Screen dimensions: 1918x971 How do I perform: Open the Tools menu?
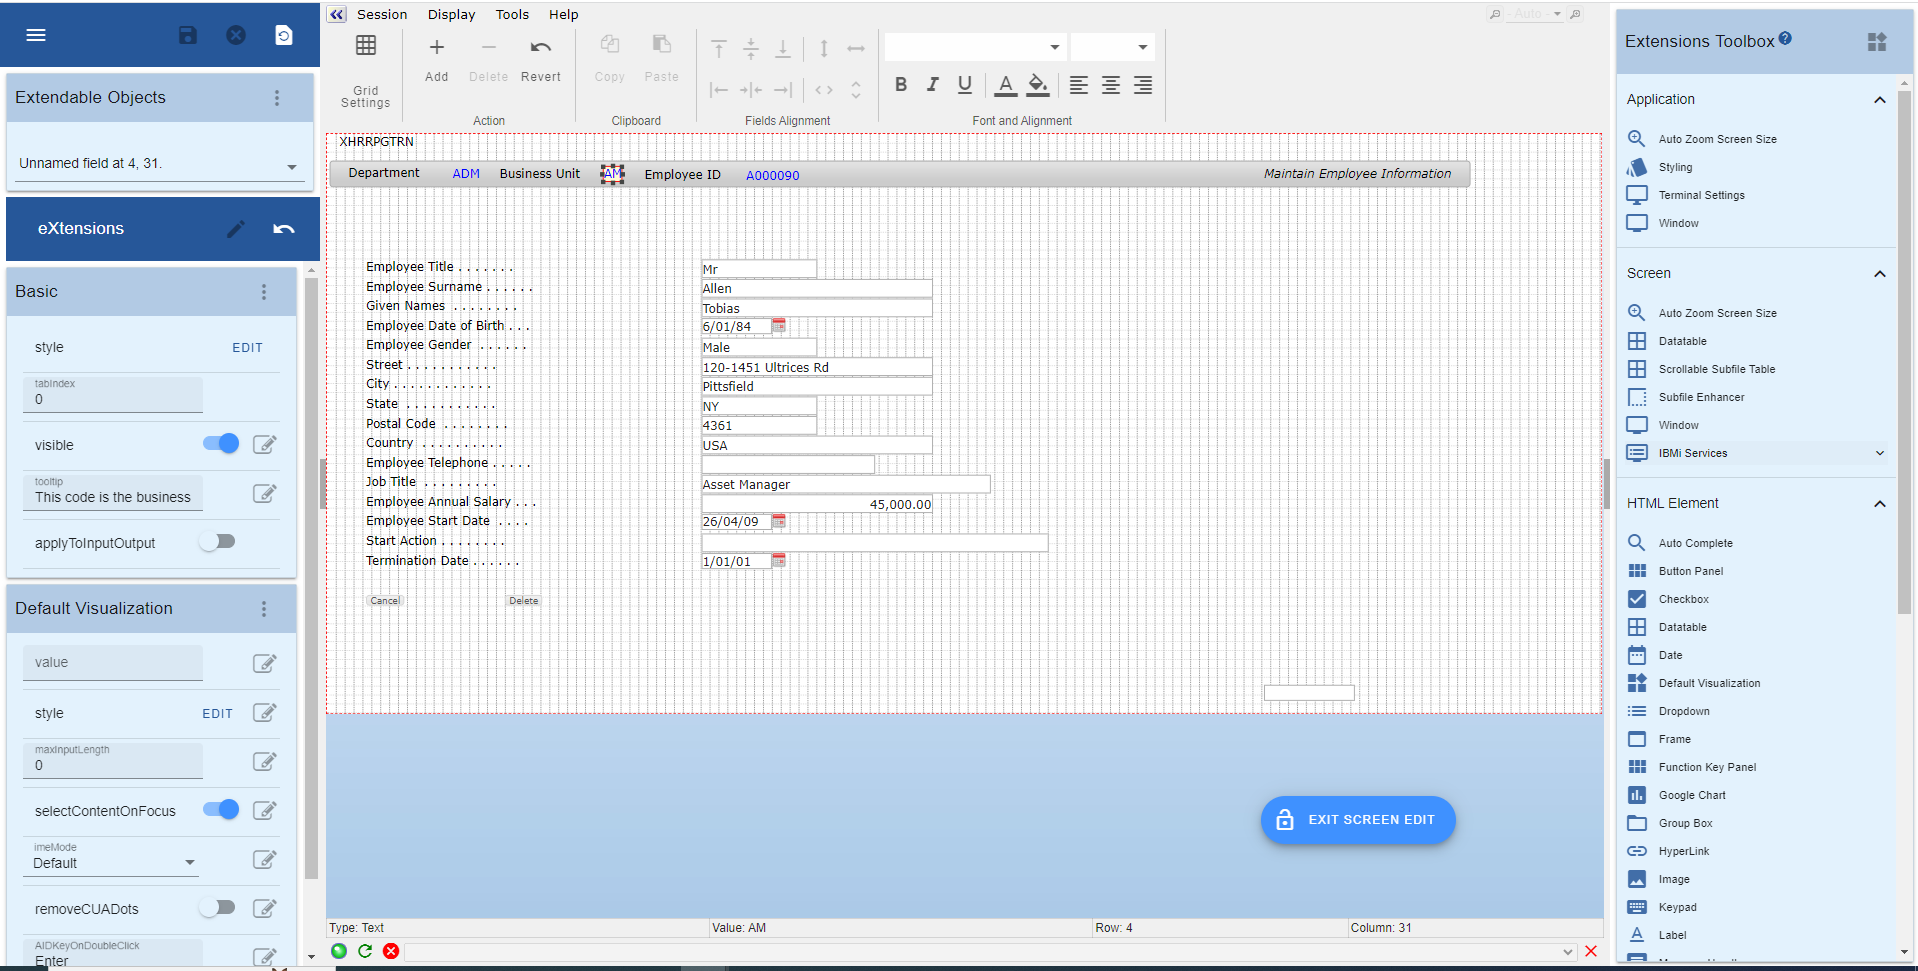(512, 15)
